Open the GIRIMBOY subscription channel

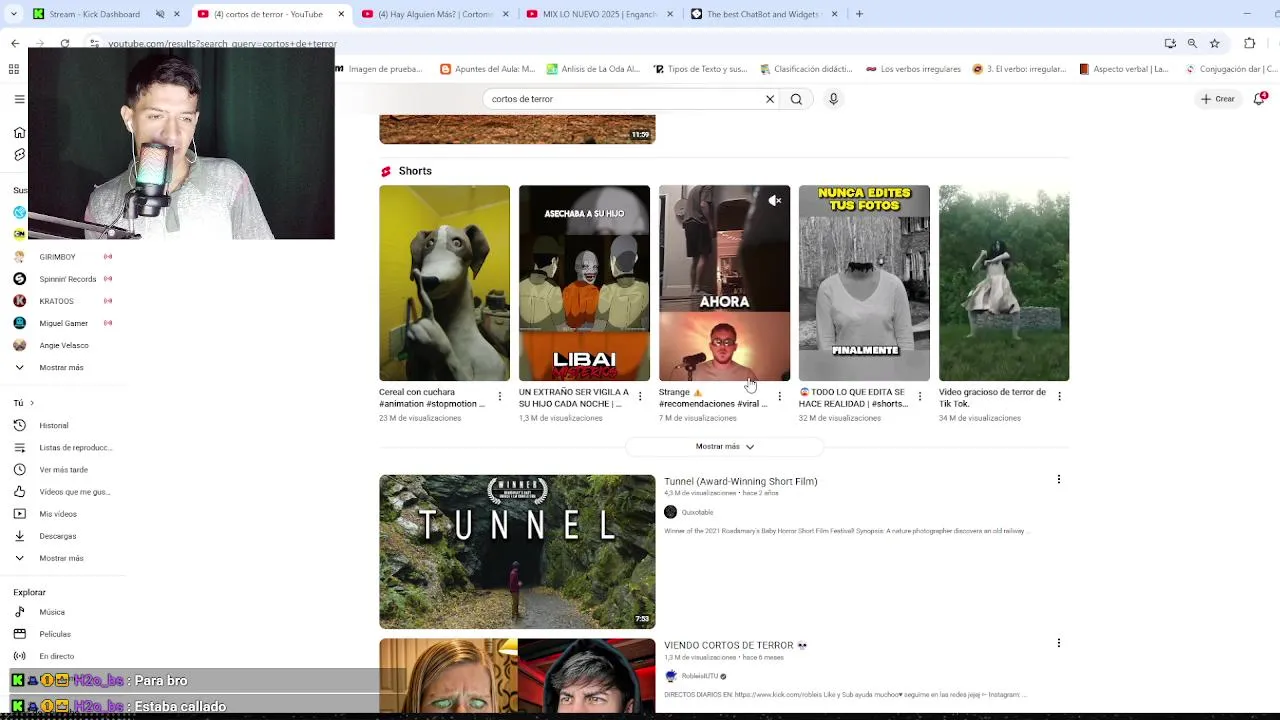[x=57, y=257]
